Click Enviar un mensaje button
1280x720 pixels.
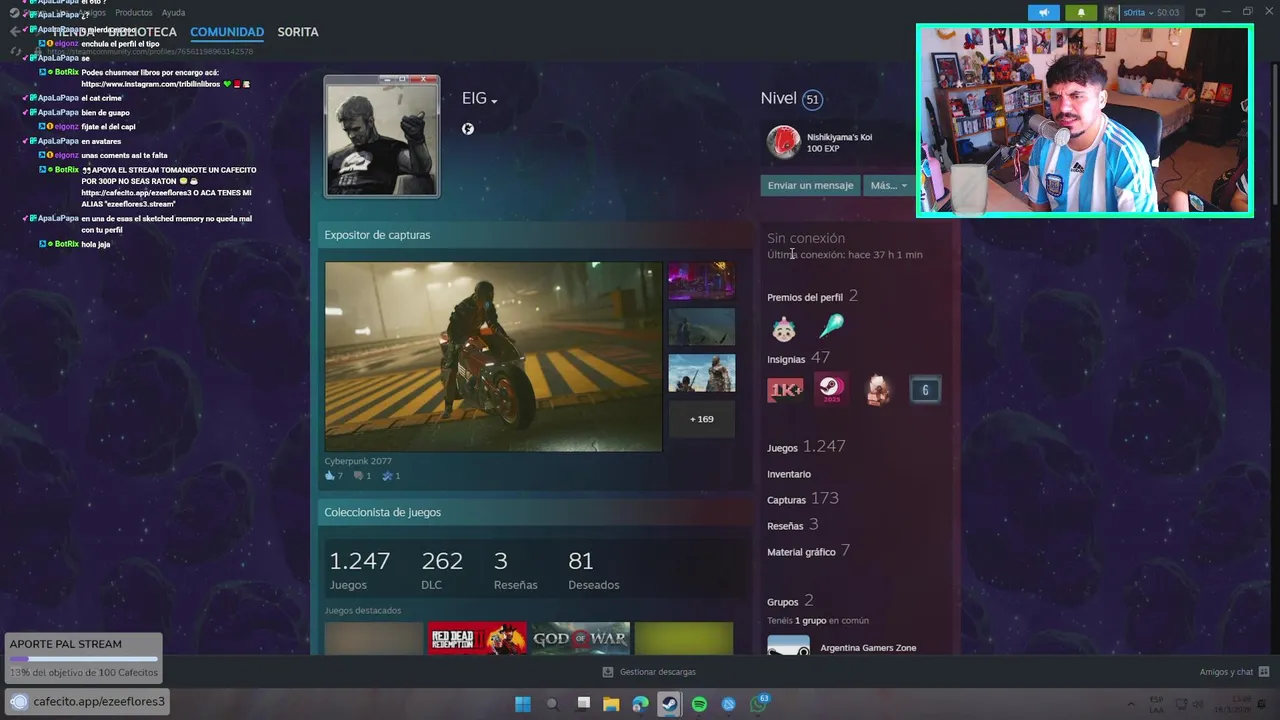pyautogui.click(x=810, y=185)
